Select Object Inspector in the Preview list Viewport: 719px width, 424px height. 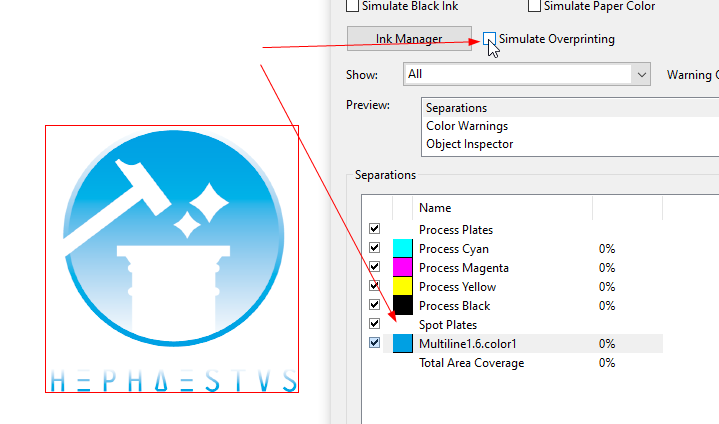pyautogui.click(x=470, y=144)
